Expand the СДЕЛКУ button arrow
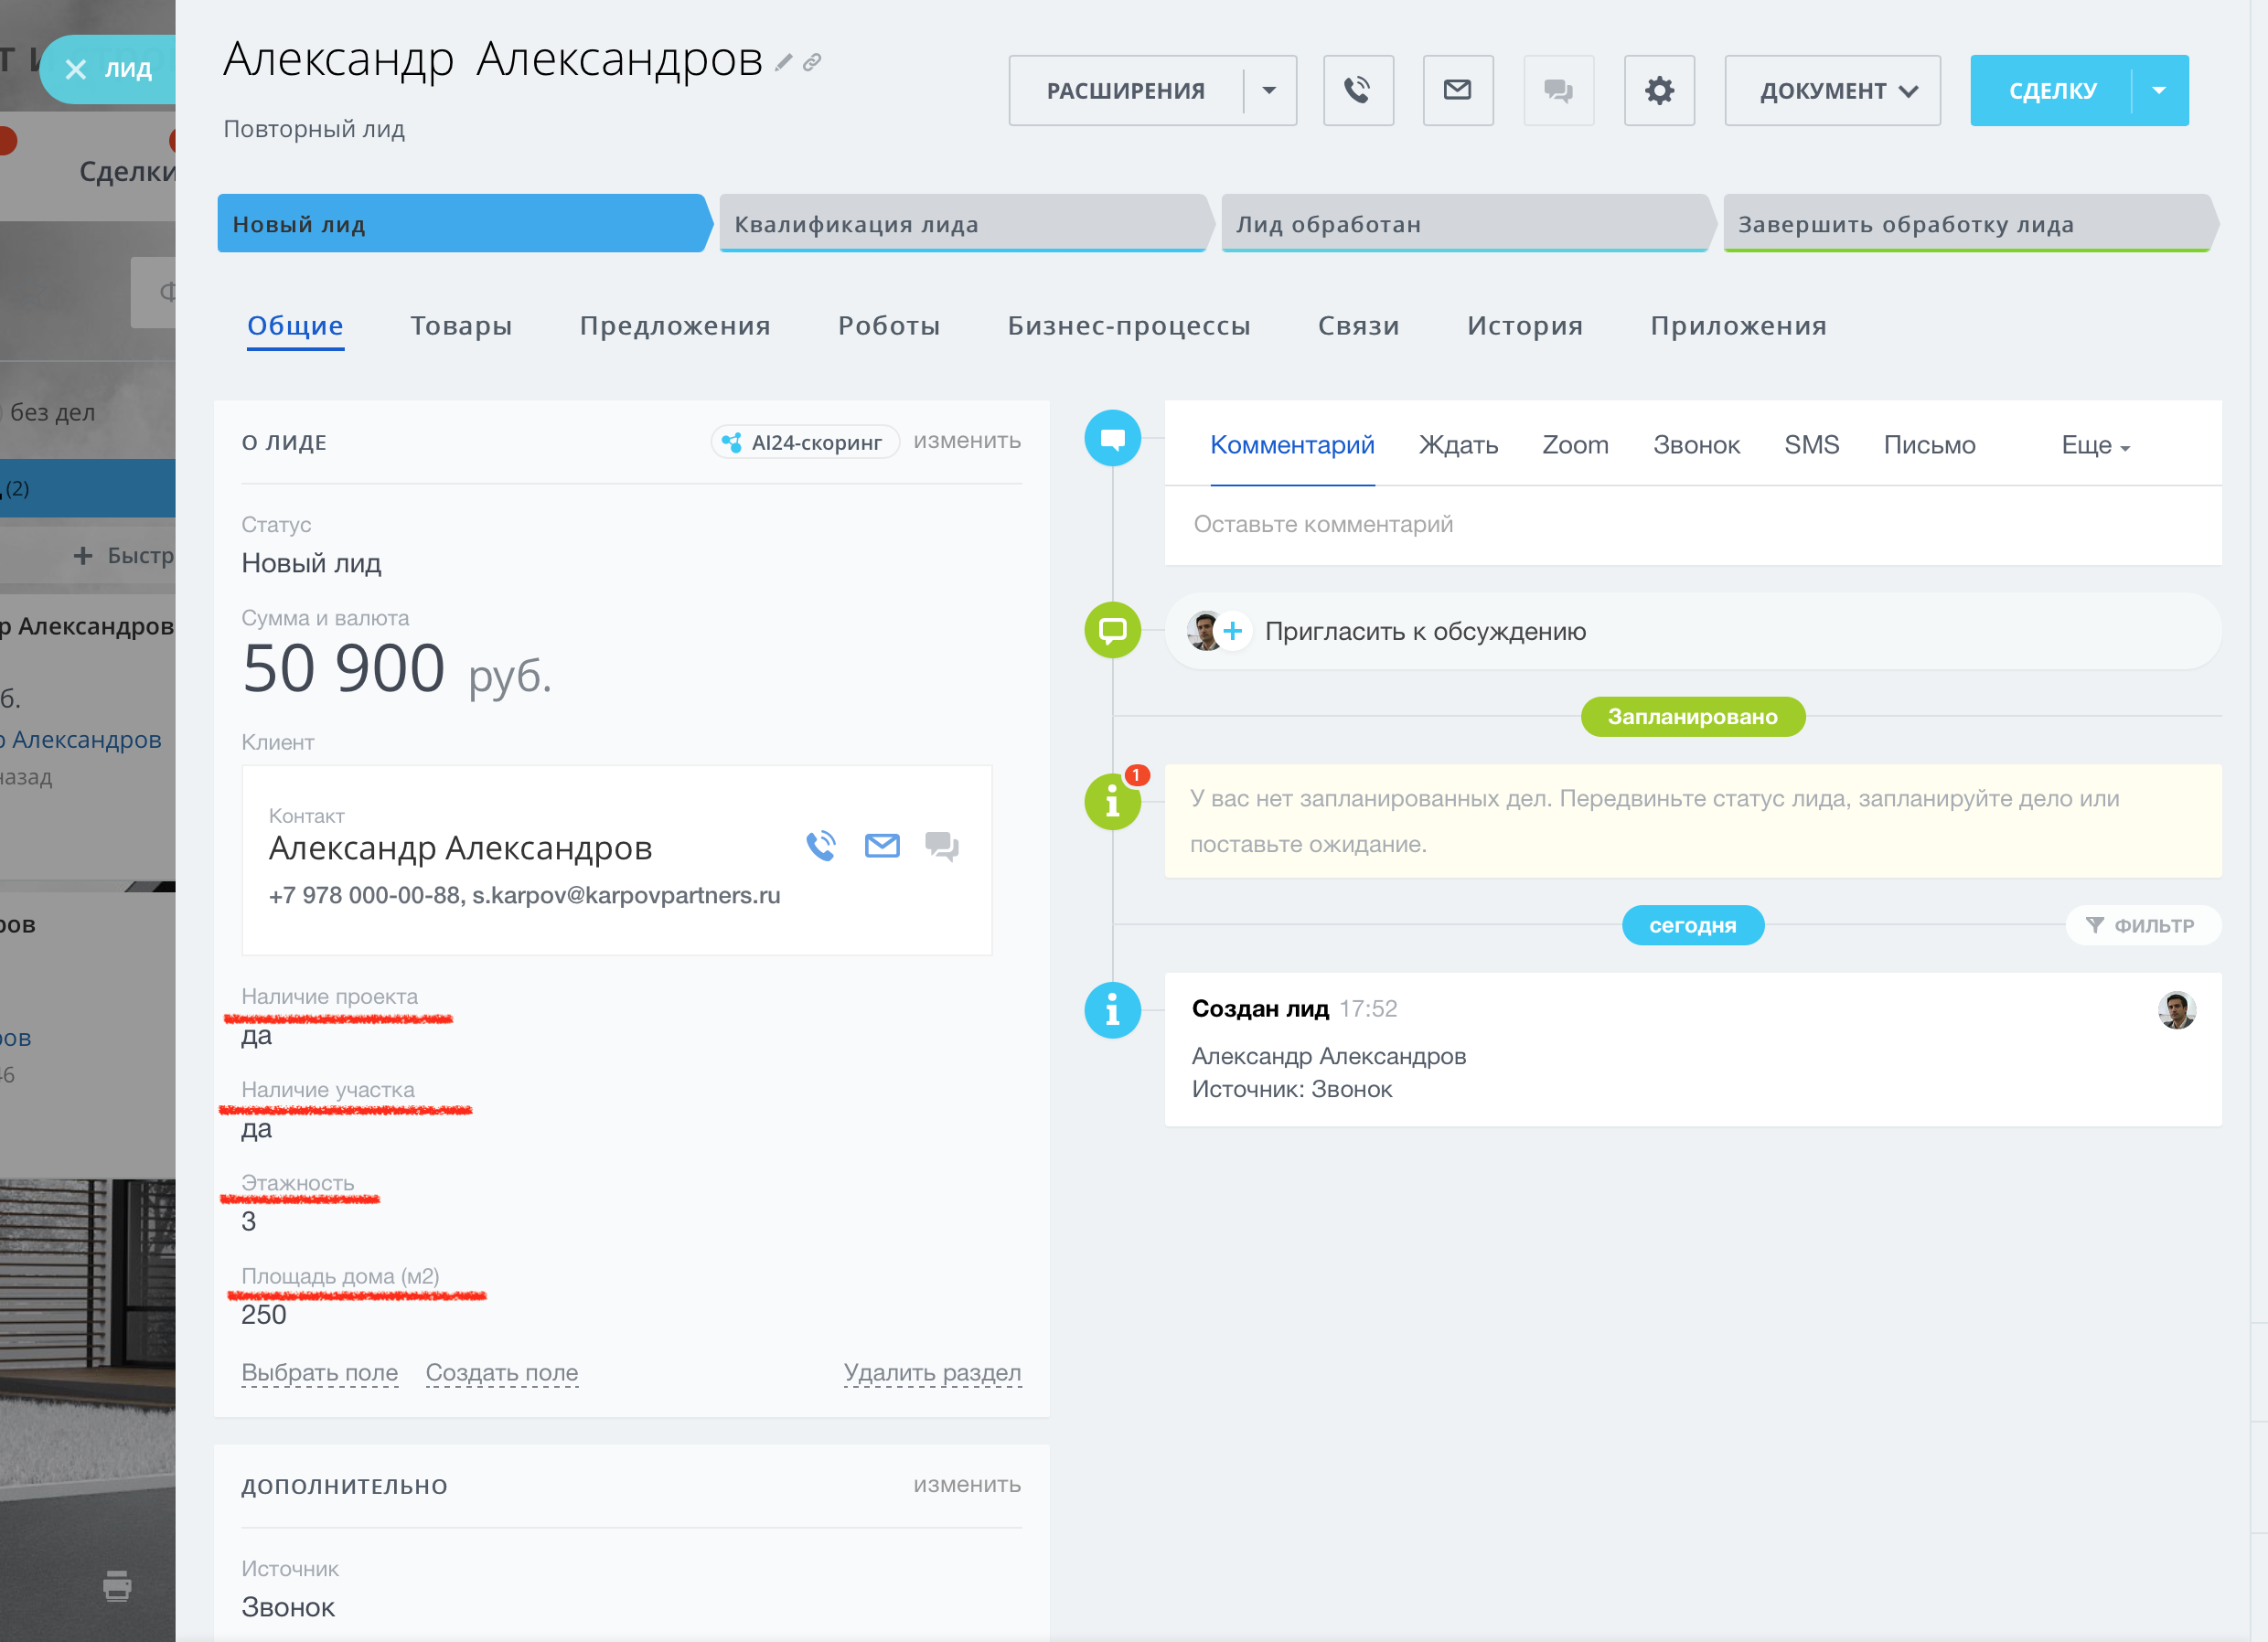 click(x=2159, y=91)
